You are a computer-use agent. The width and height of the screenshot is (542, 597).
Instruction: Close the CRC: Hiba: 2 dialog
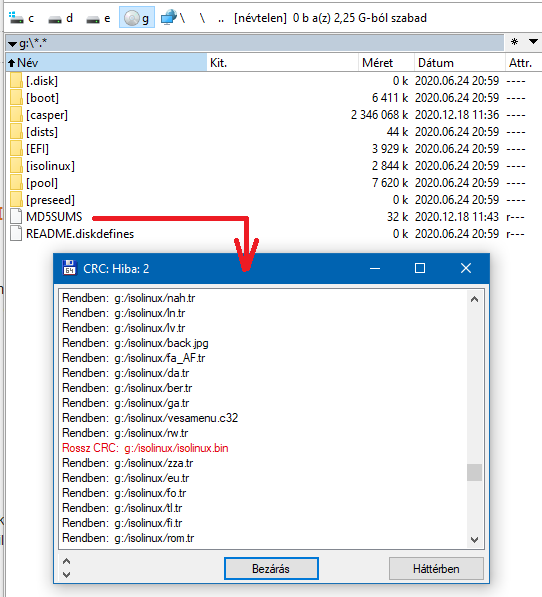point(466,268)
